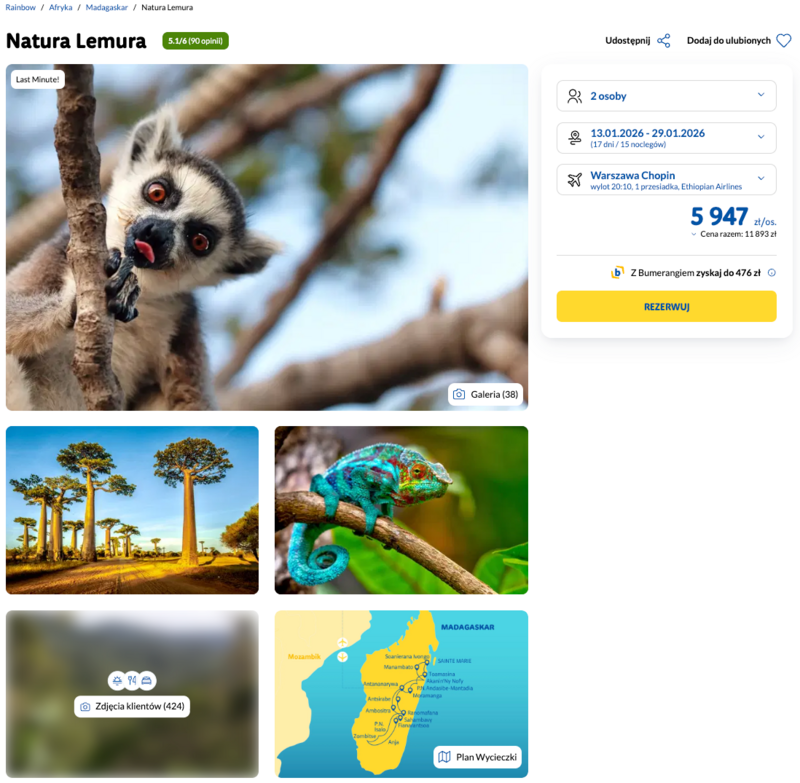Open Madagaskar breadcrumb link
800x783 pixels.
[106, 8]
